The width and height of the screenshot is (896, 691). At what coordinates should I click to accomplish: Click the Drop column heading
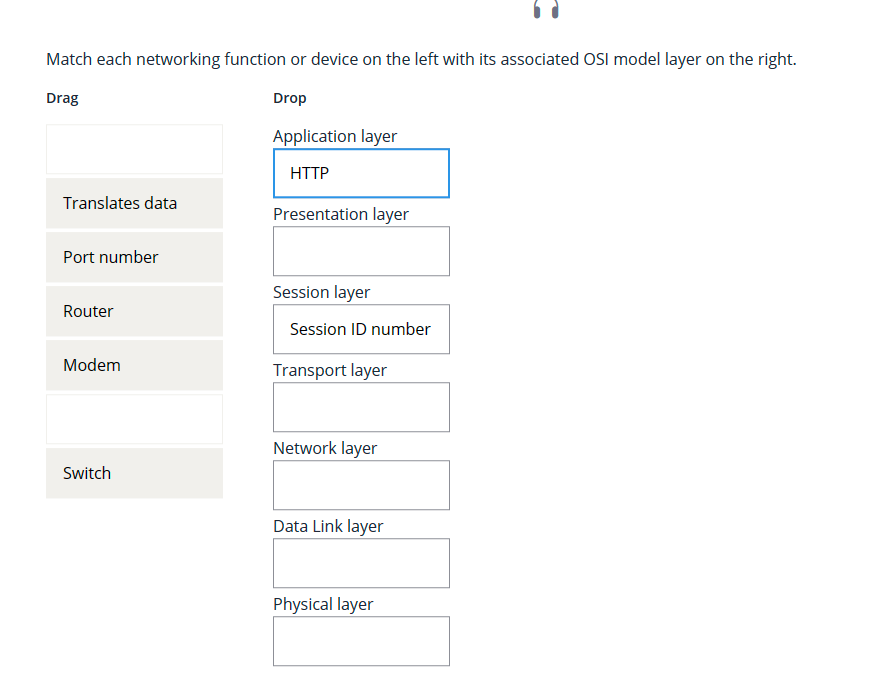pyautogui.click(x=288, y=98)
